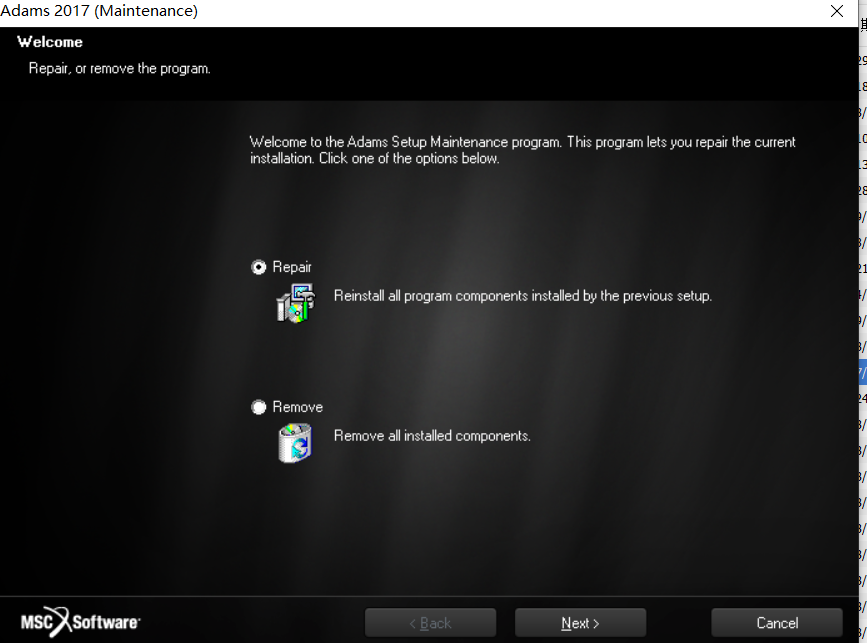Close the Adams 2017 Maintenance window
The image size is (867, 643).
(x=837, y=11)
